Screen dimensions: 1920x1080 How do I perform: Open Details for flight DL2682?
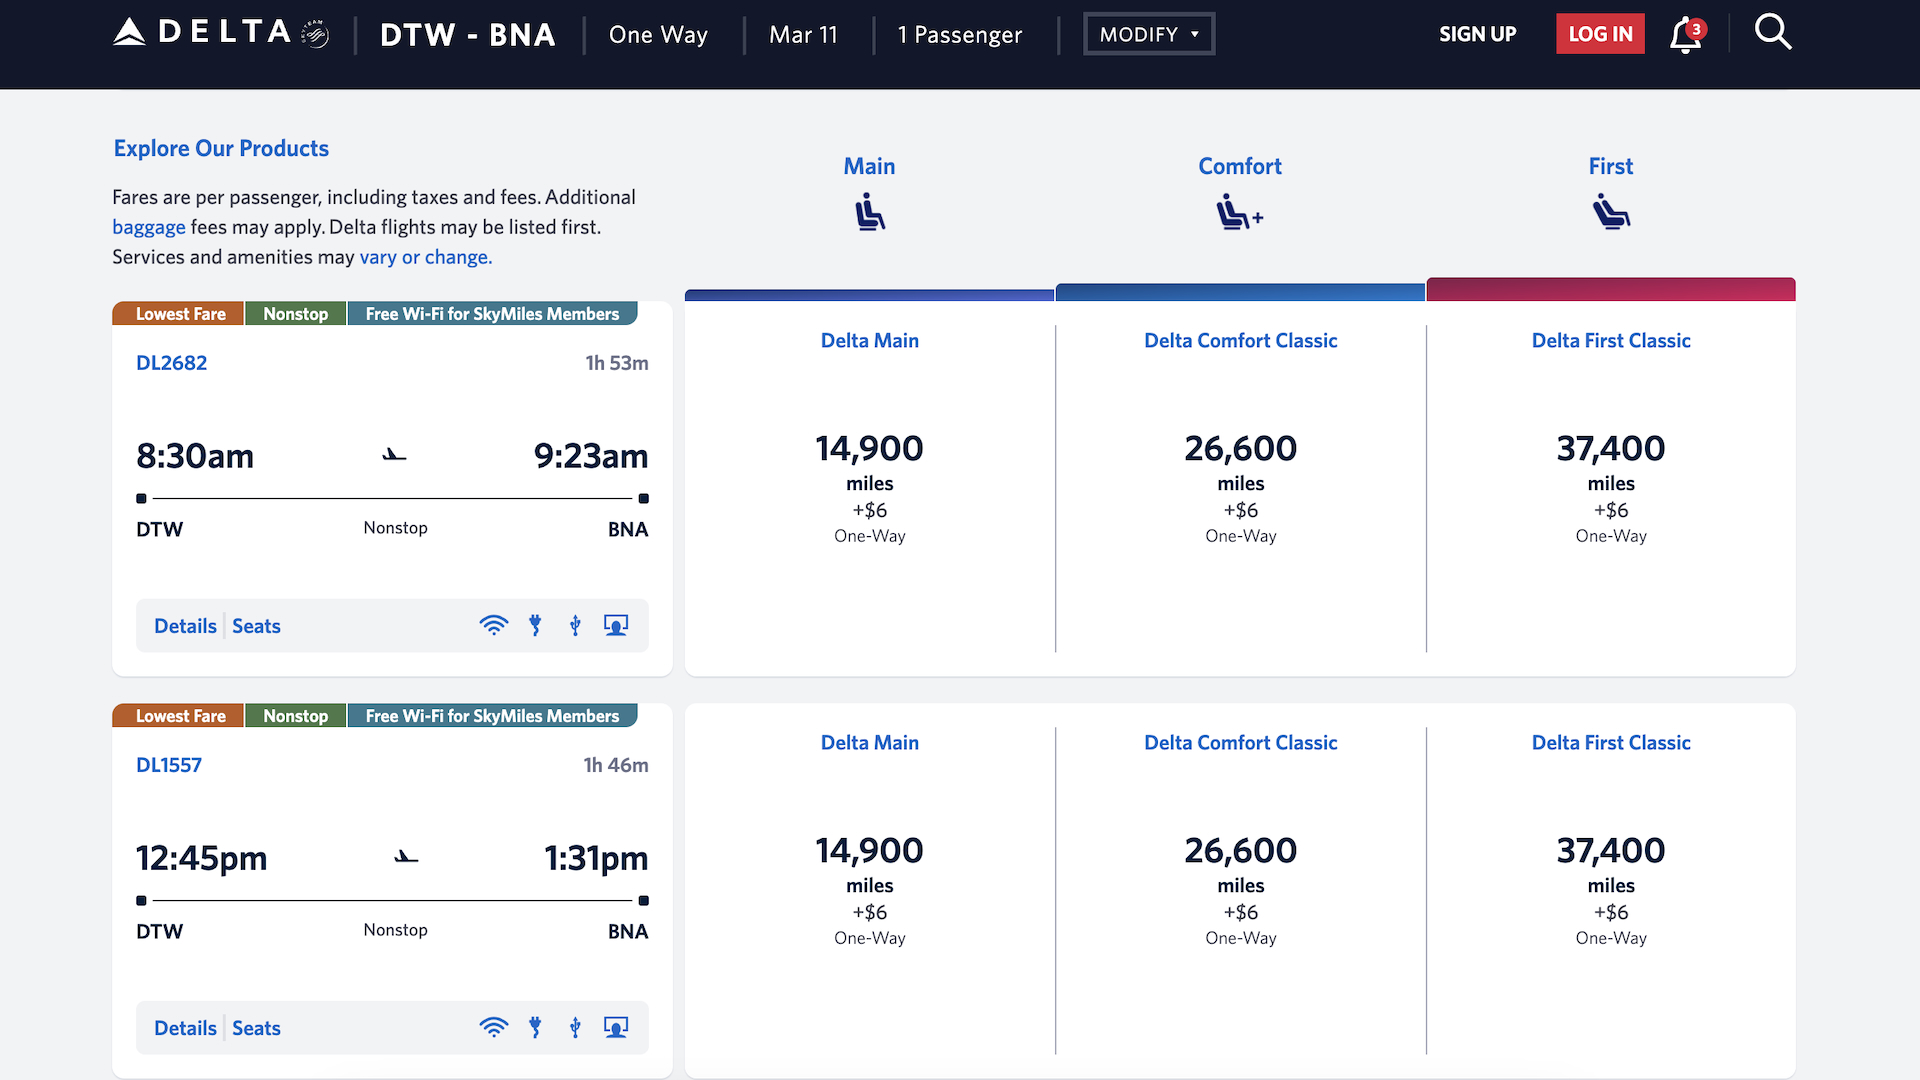click(185, 626)
